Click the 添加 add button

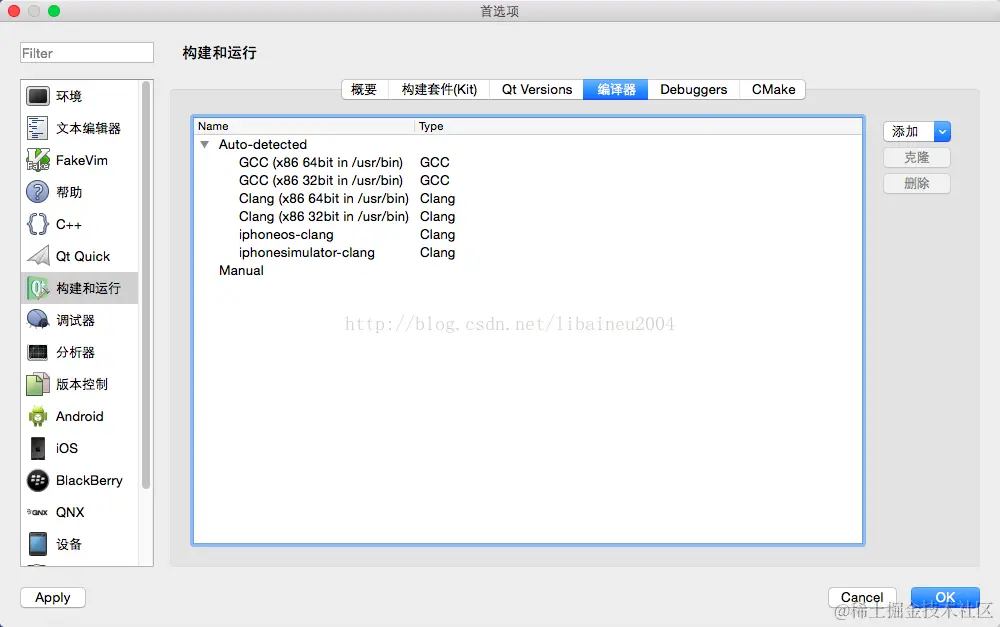point(909,131)
